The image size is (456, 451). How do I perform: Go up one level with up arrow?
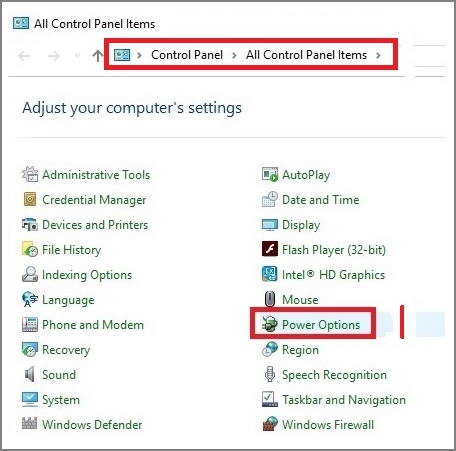[98, 56]
